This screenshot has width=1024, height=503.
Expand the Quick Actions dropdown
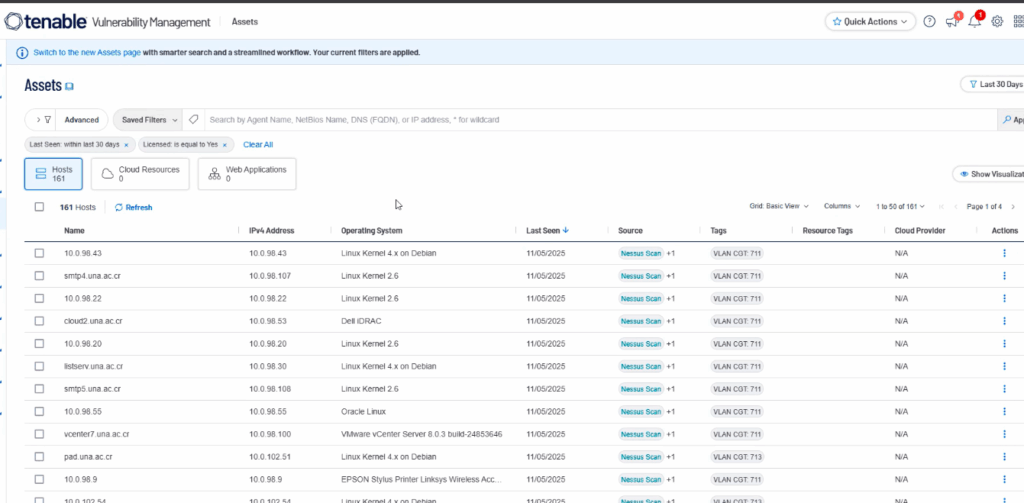coord(869,21)
